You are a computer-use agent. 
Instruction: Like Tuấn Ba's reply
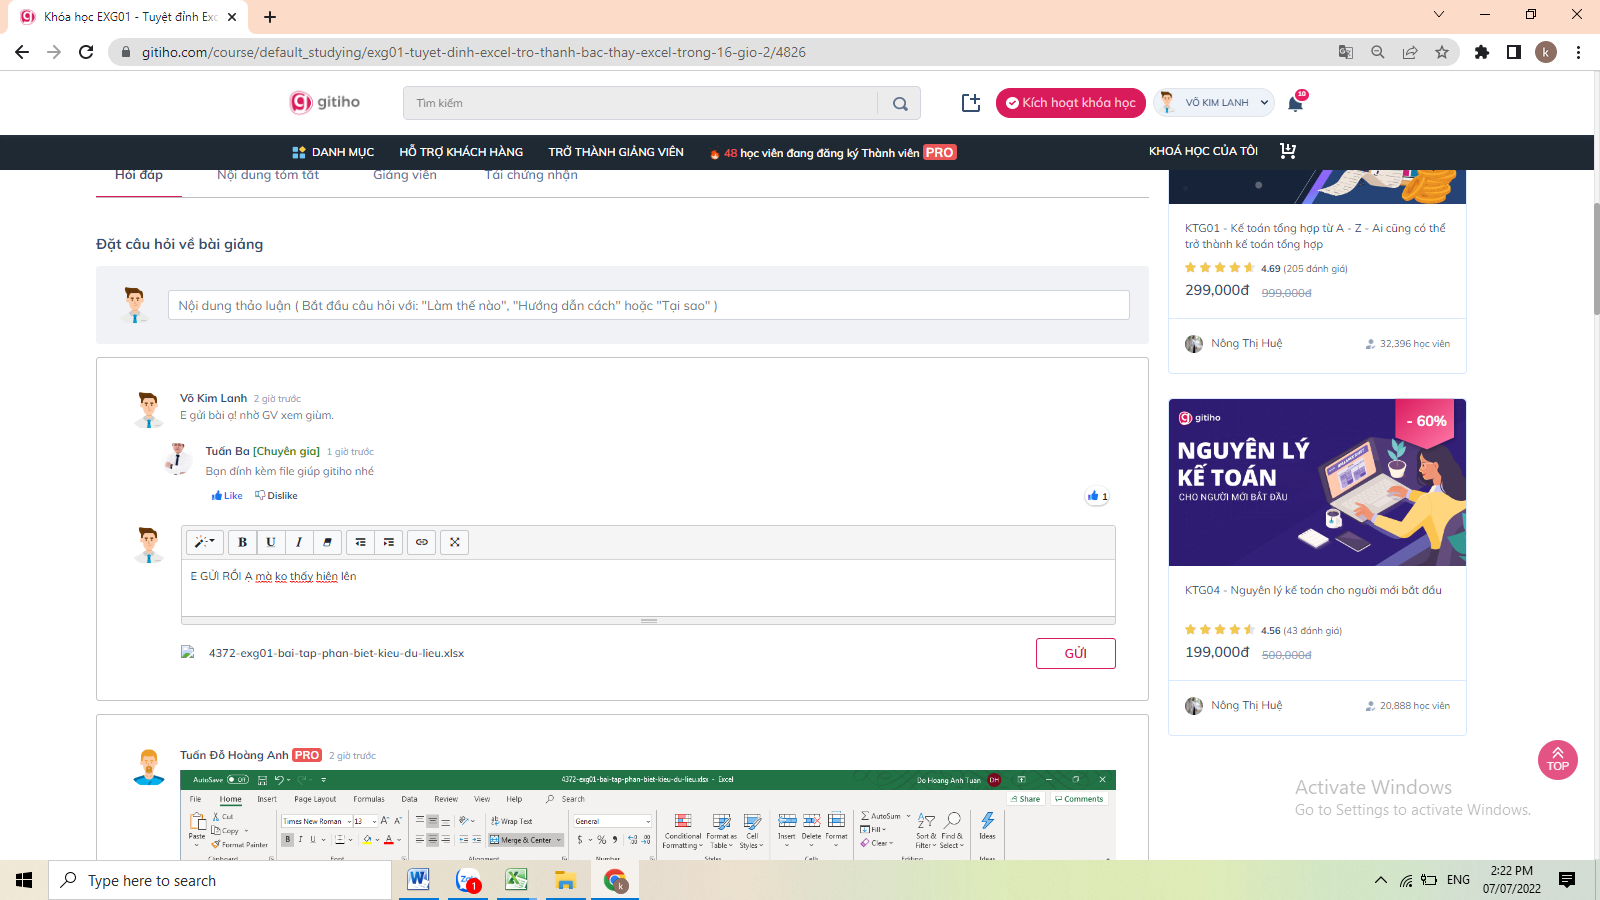(227, 496)
